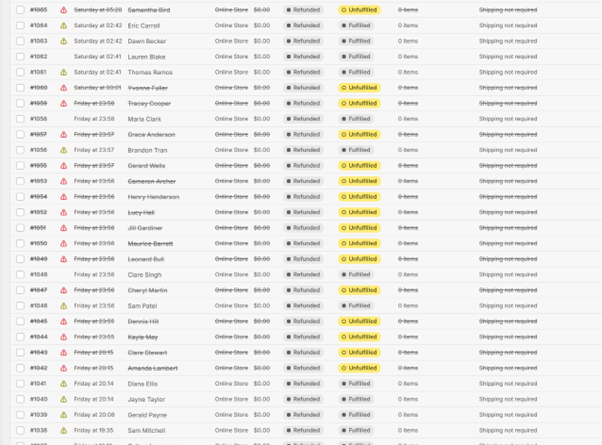Click the red warning icon on order #1047
The width and height of the screenshot is (602, 445).
coord(64,290)
